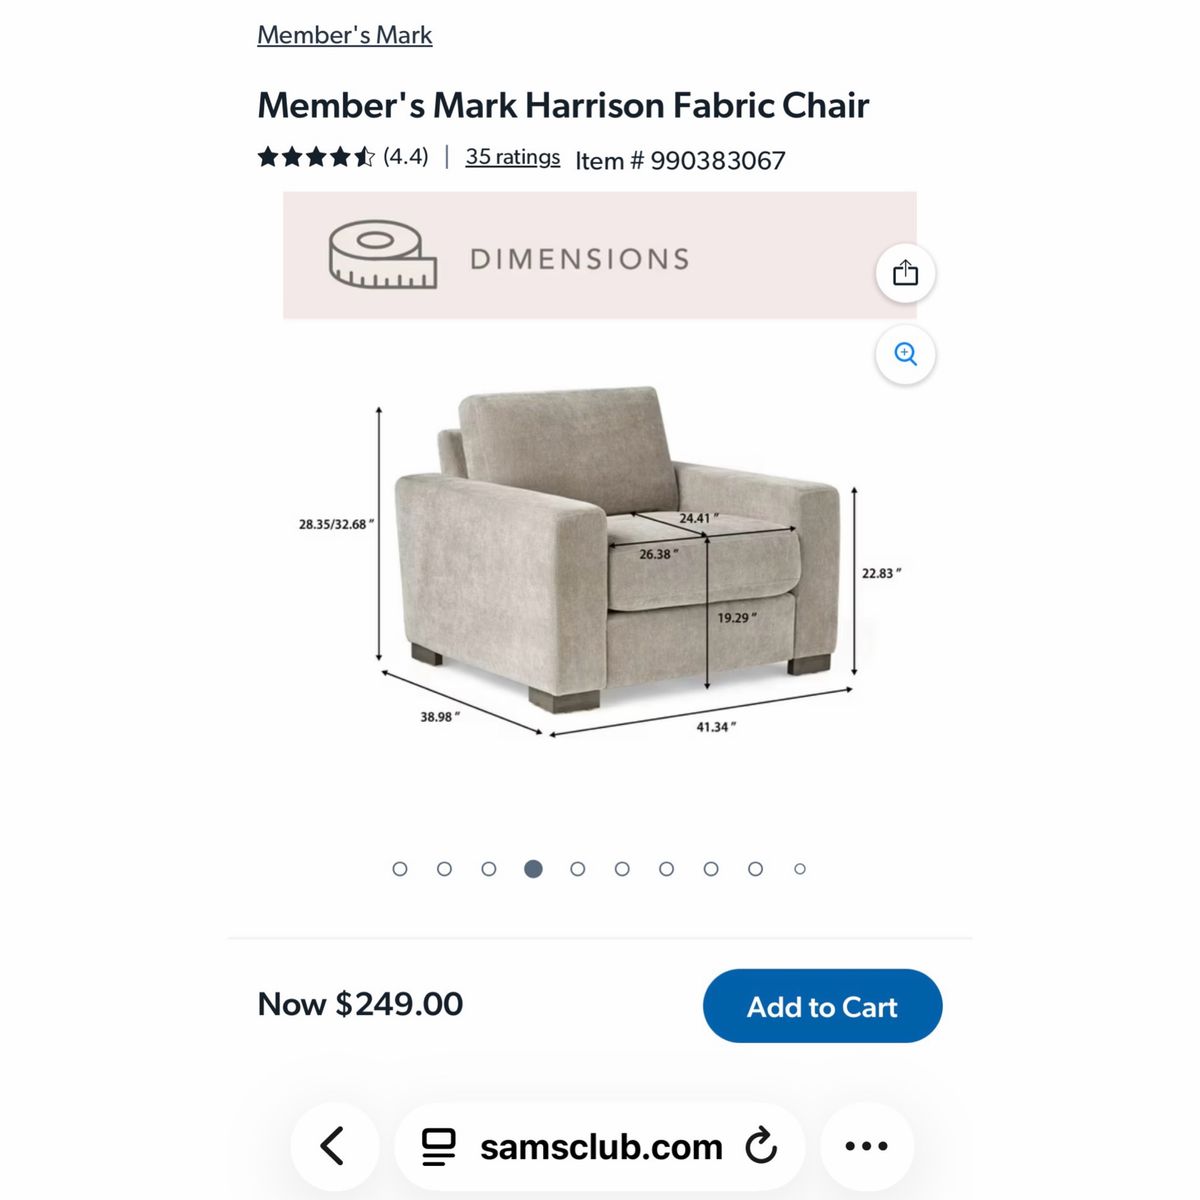Reload the page with the refresh icon
This screenshot has height=1200, width=1200.
coord(761,1146)
